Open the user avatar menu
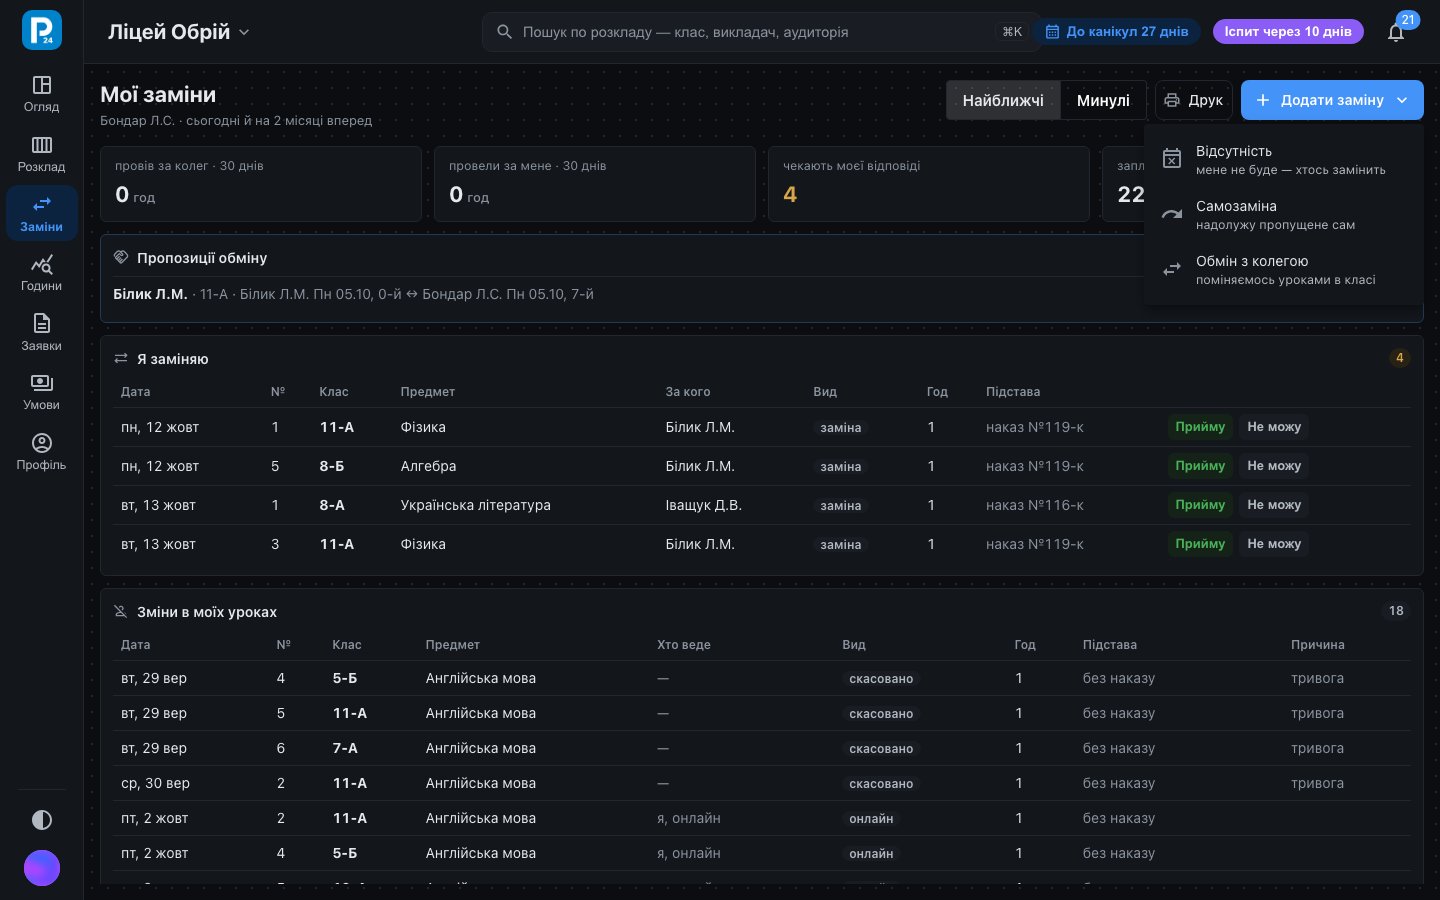Viewport: 1440px width, 900px height. coord(42,868)
